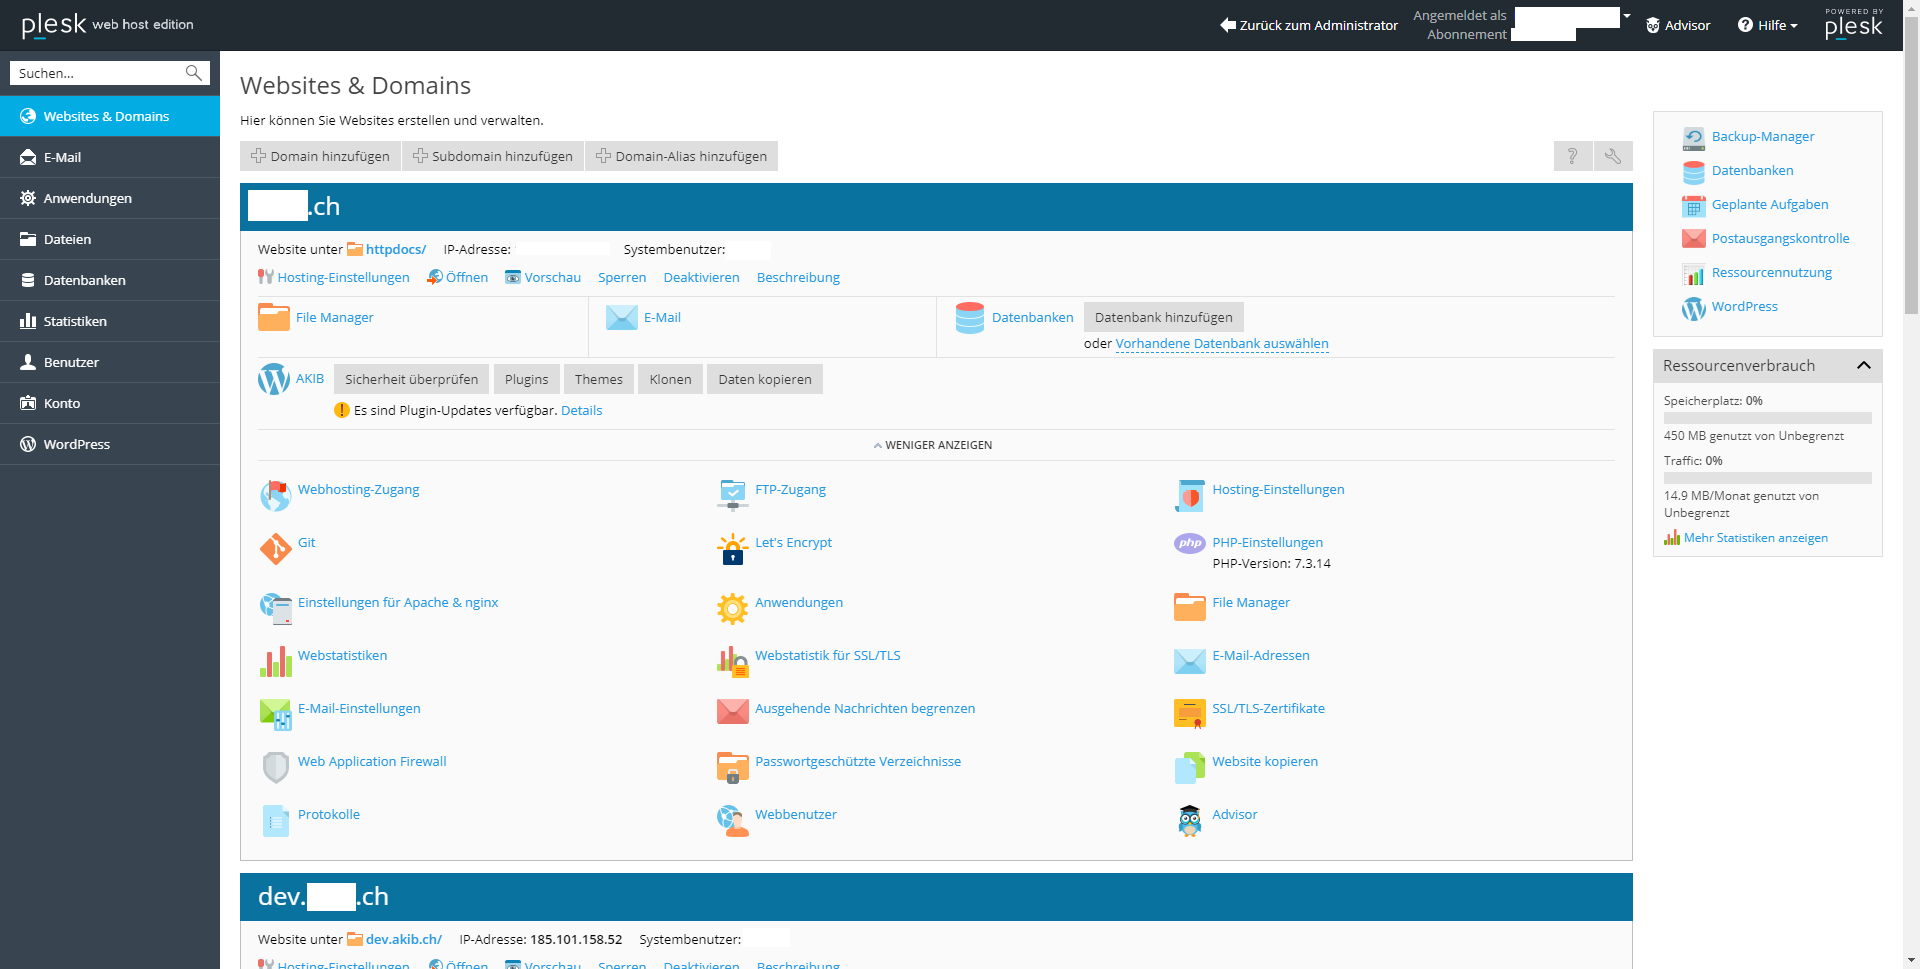Click the Themes button
Viewport: 1920px width, 969px height.
pyautogui.click(x=599, y=379)
